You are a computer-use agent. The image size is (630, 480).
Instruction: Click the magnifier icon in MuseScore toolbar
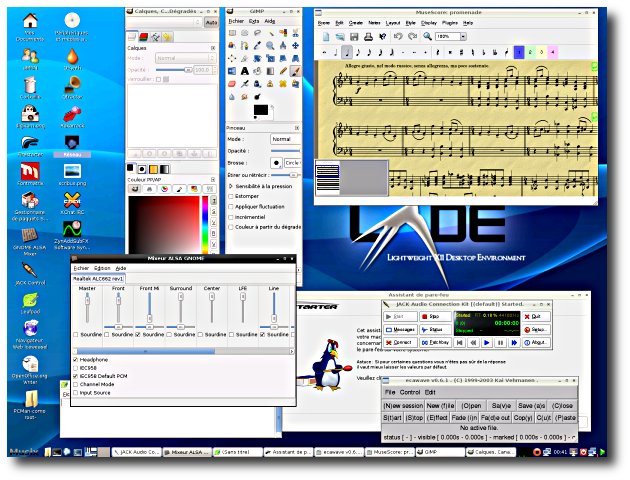point(428,37)
